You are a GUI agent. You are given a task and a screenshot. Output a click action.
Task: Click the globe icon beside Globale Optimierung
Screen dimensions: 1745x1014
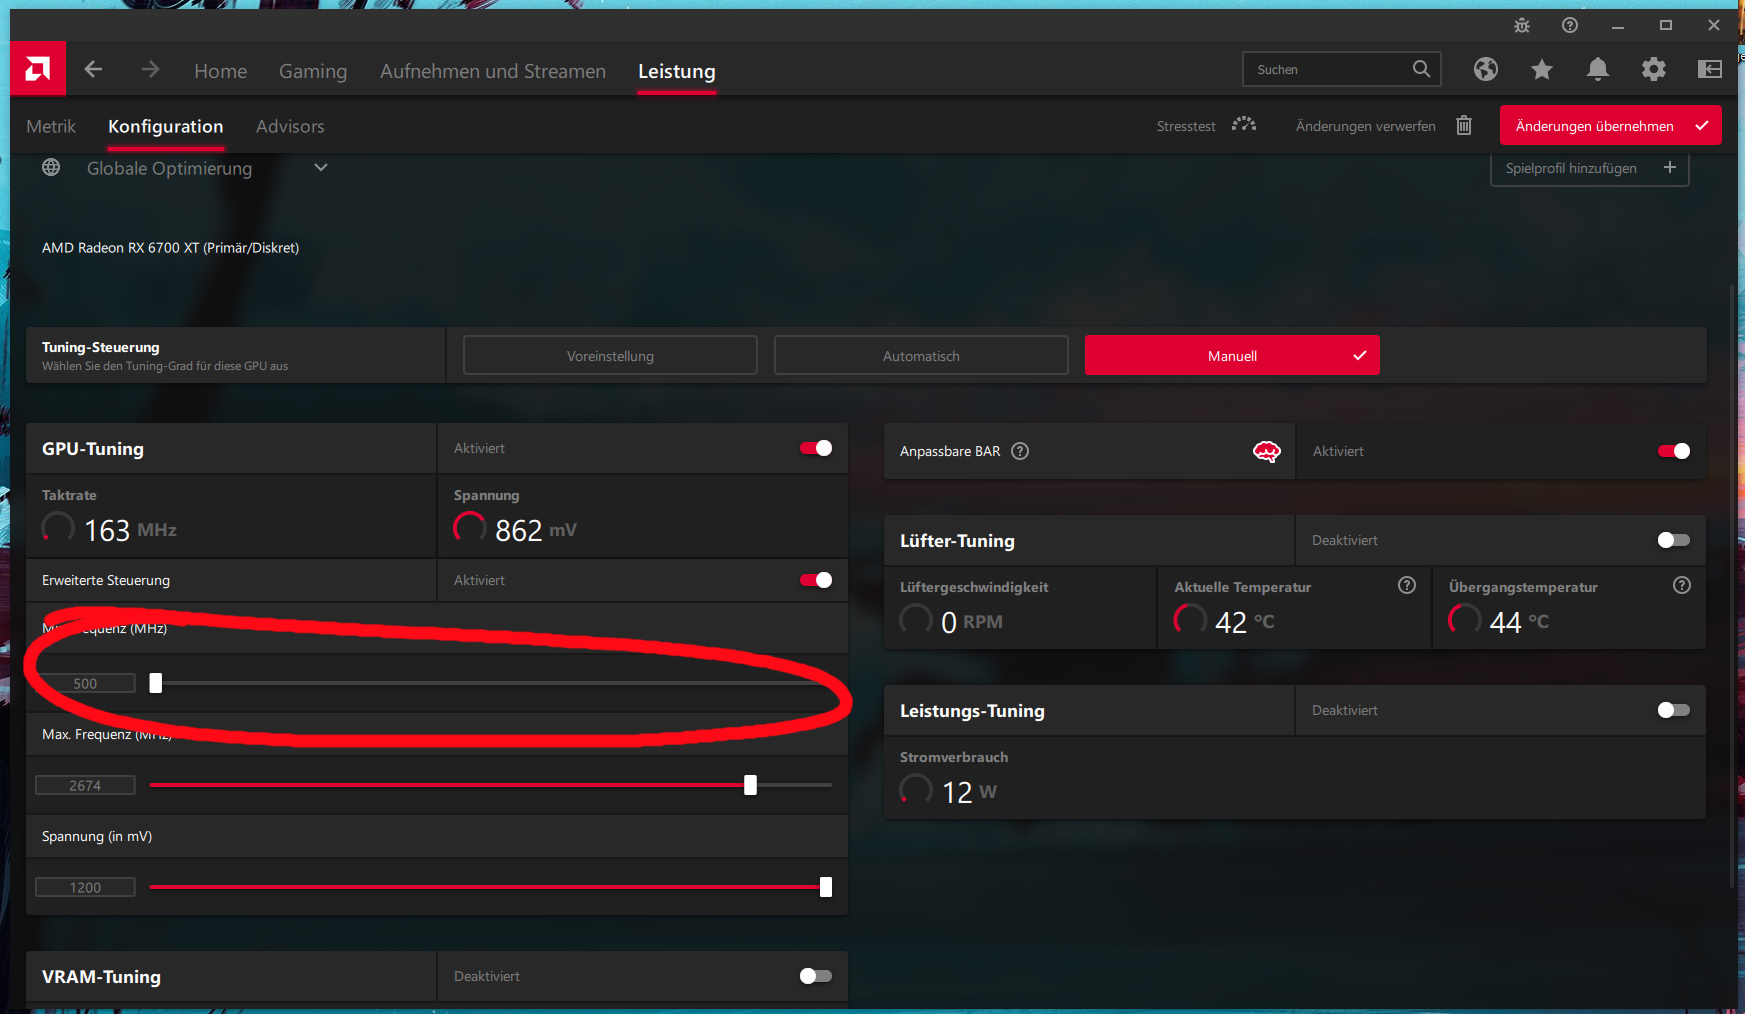(x=51, y=167)
